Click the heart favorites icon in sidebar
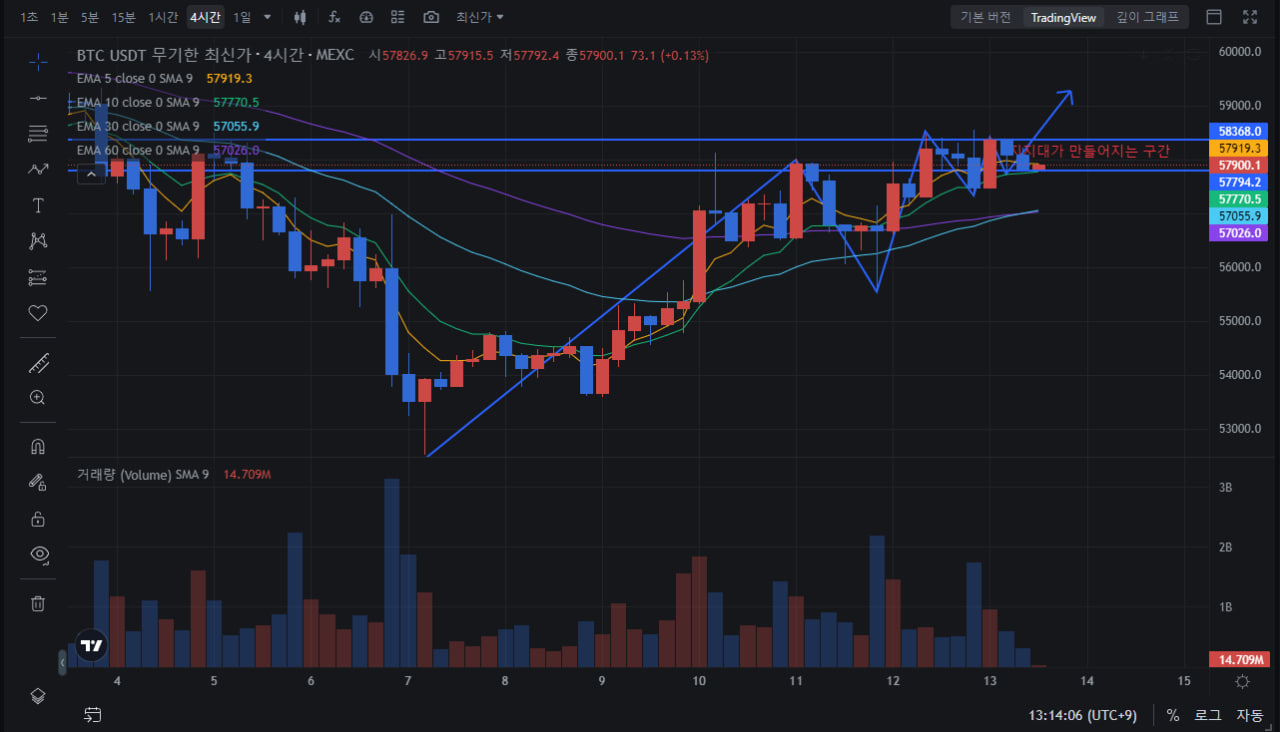Screen dimensions: 1280x732 tap(38, 313)
